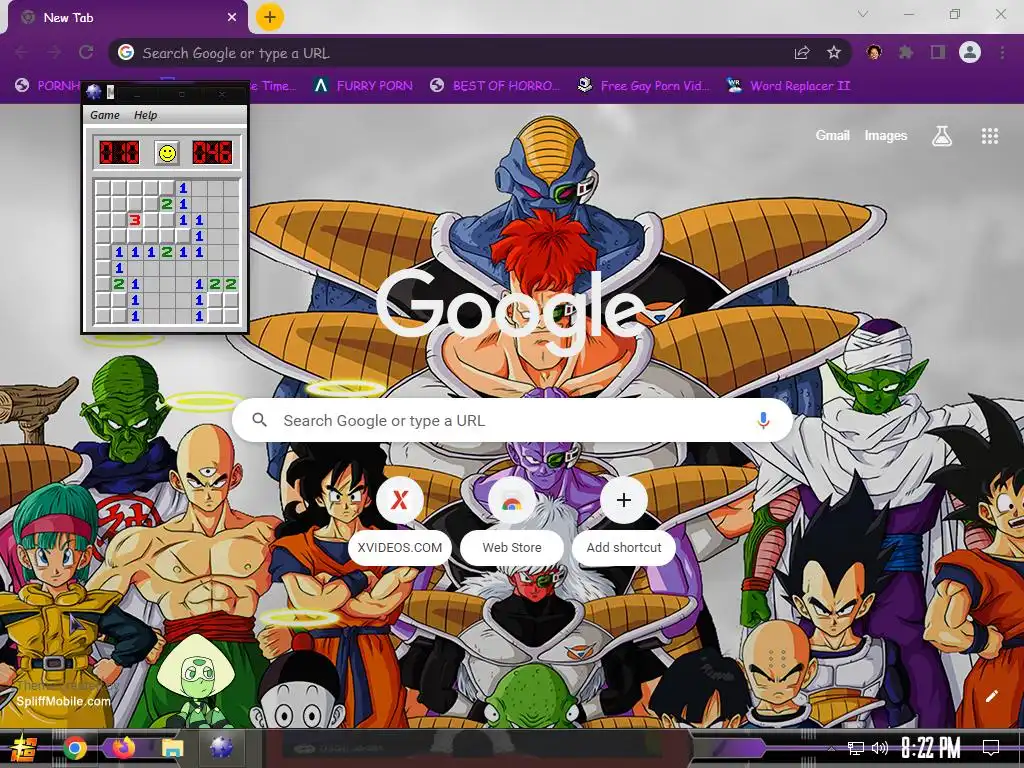The width and height of the screenshot is (1024, 768).
Task: Reload the current page
Action: [x=86, y=52]
